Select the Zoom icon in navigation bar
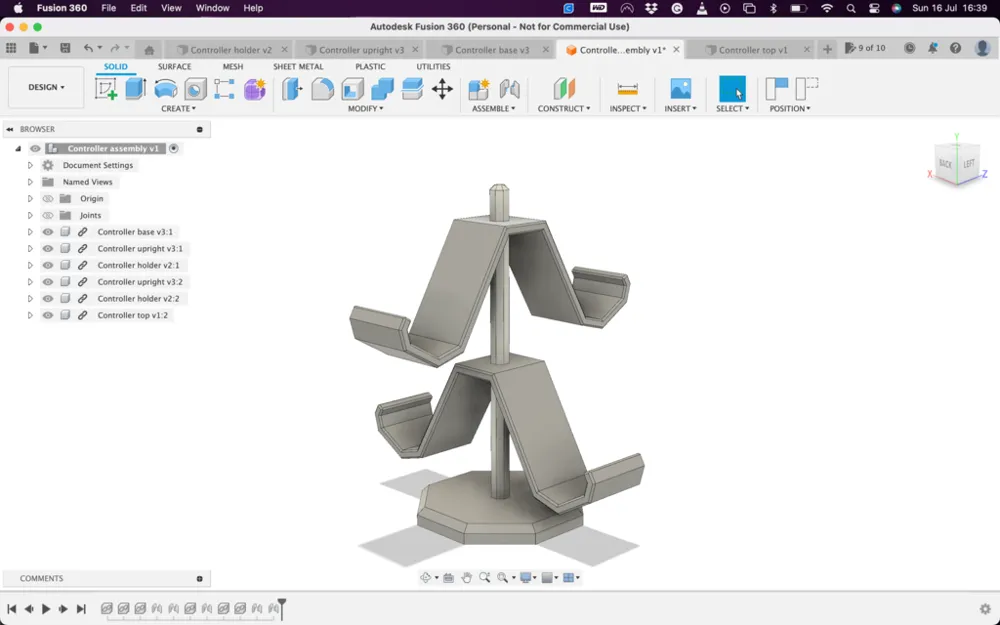 (x=483, y=577)
